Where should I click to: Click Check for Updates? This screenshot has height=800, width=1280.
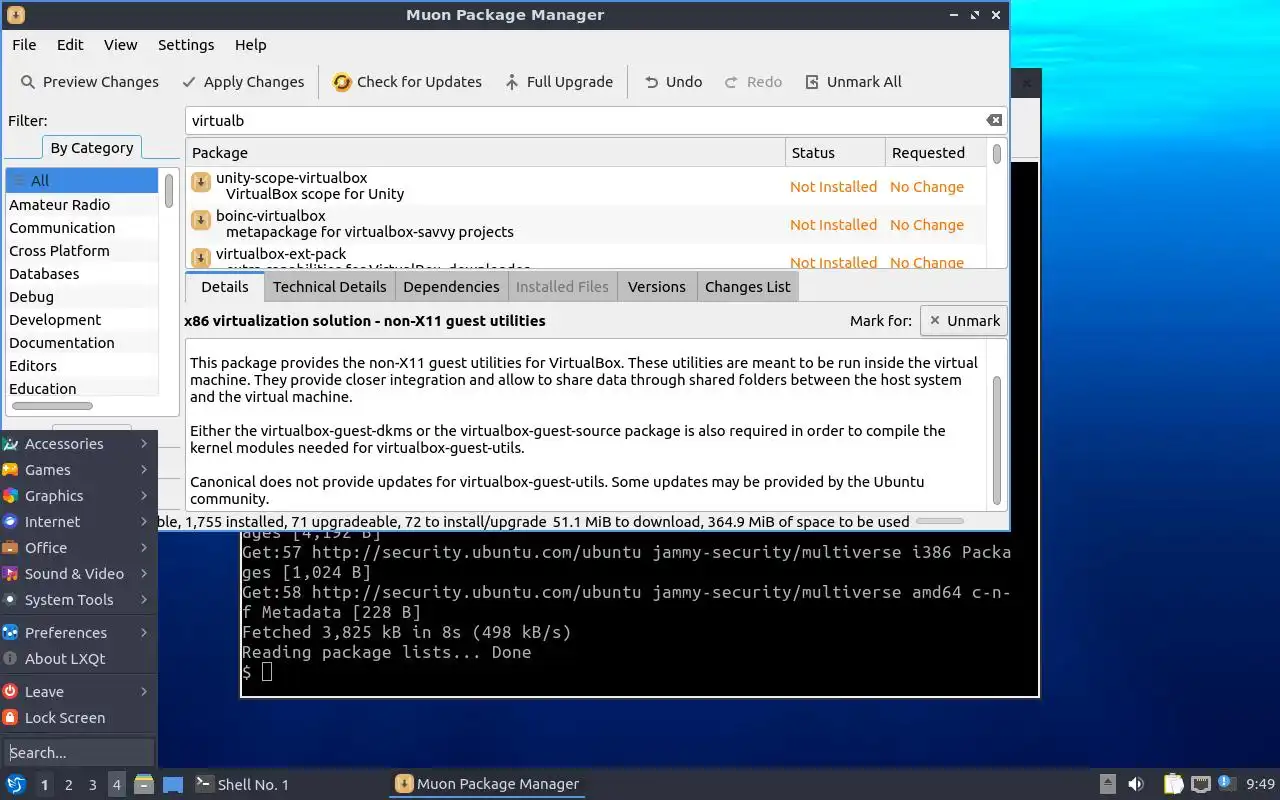407,82
